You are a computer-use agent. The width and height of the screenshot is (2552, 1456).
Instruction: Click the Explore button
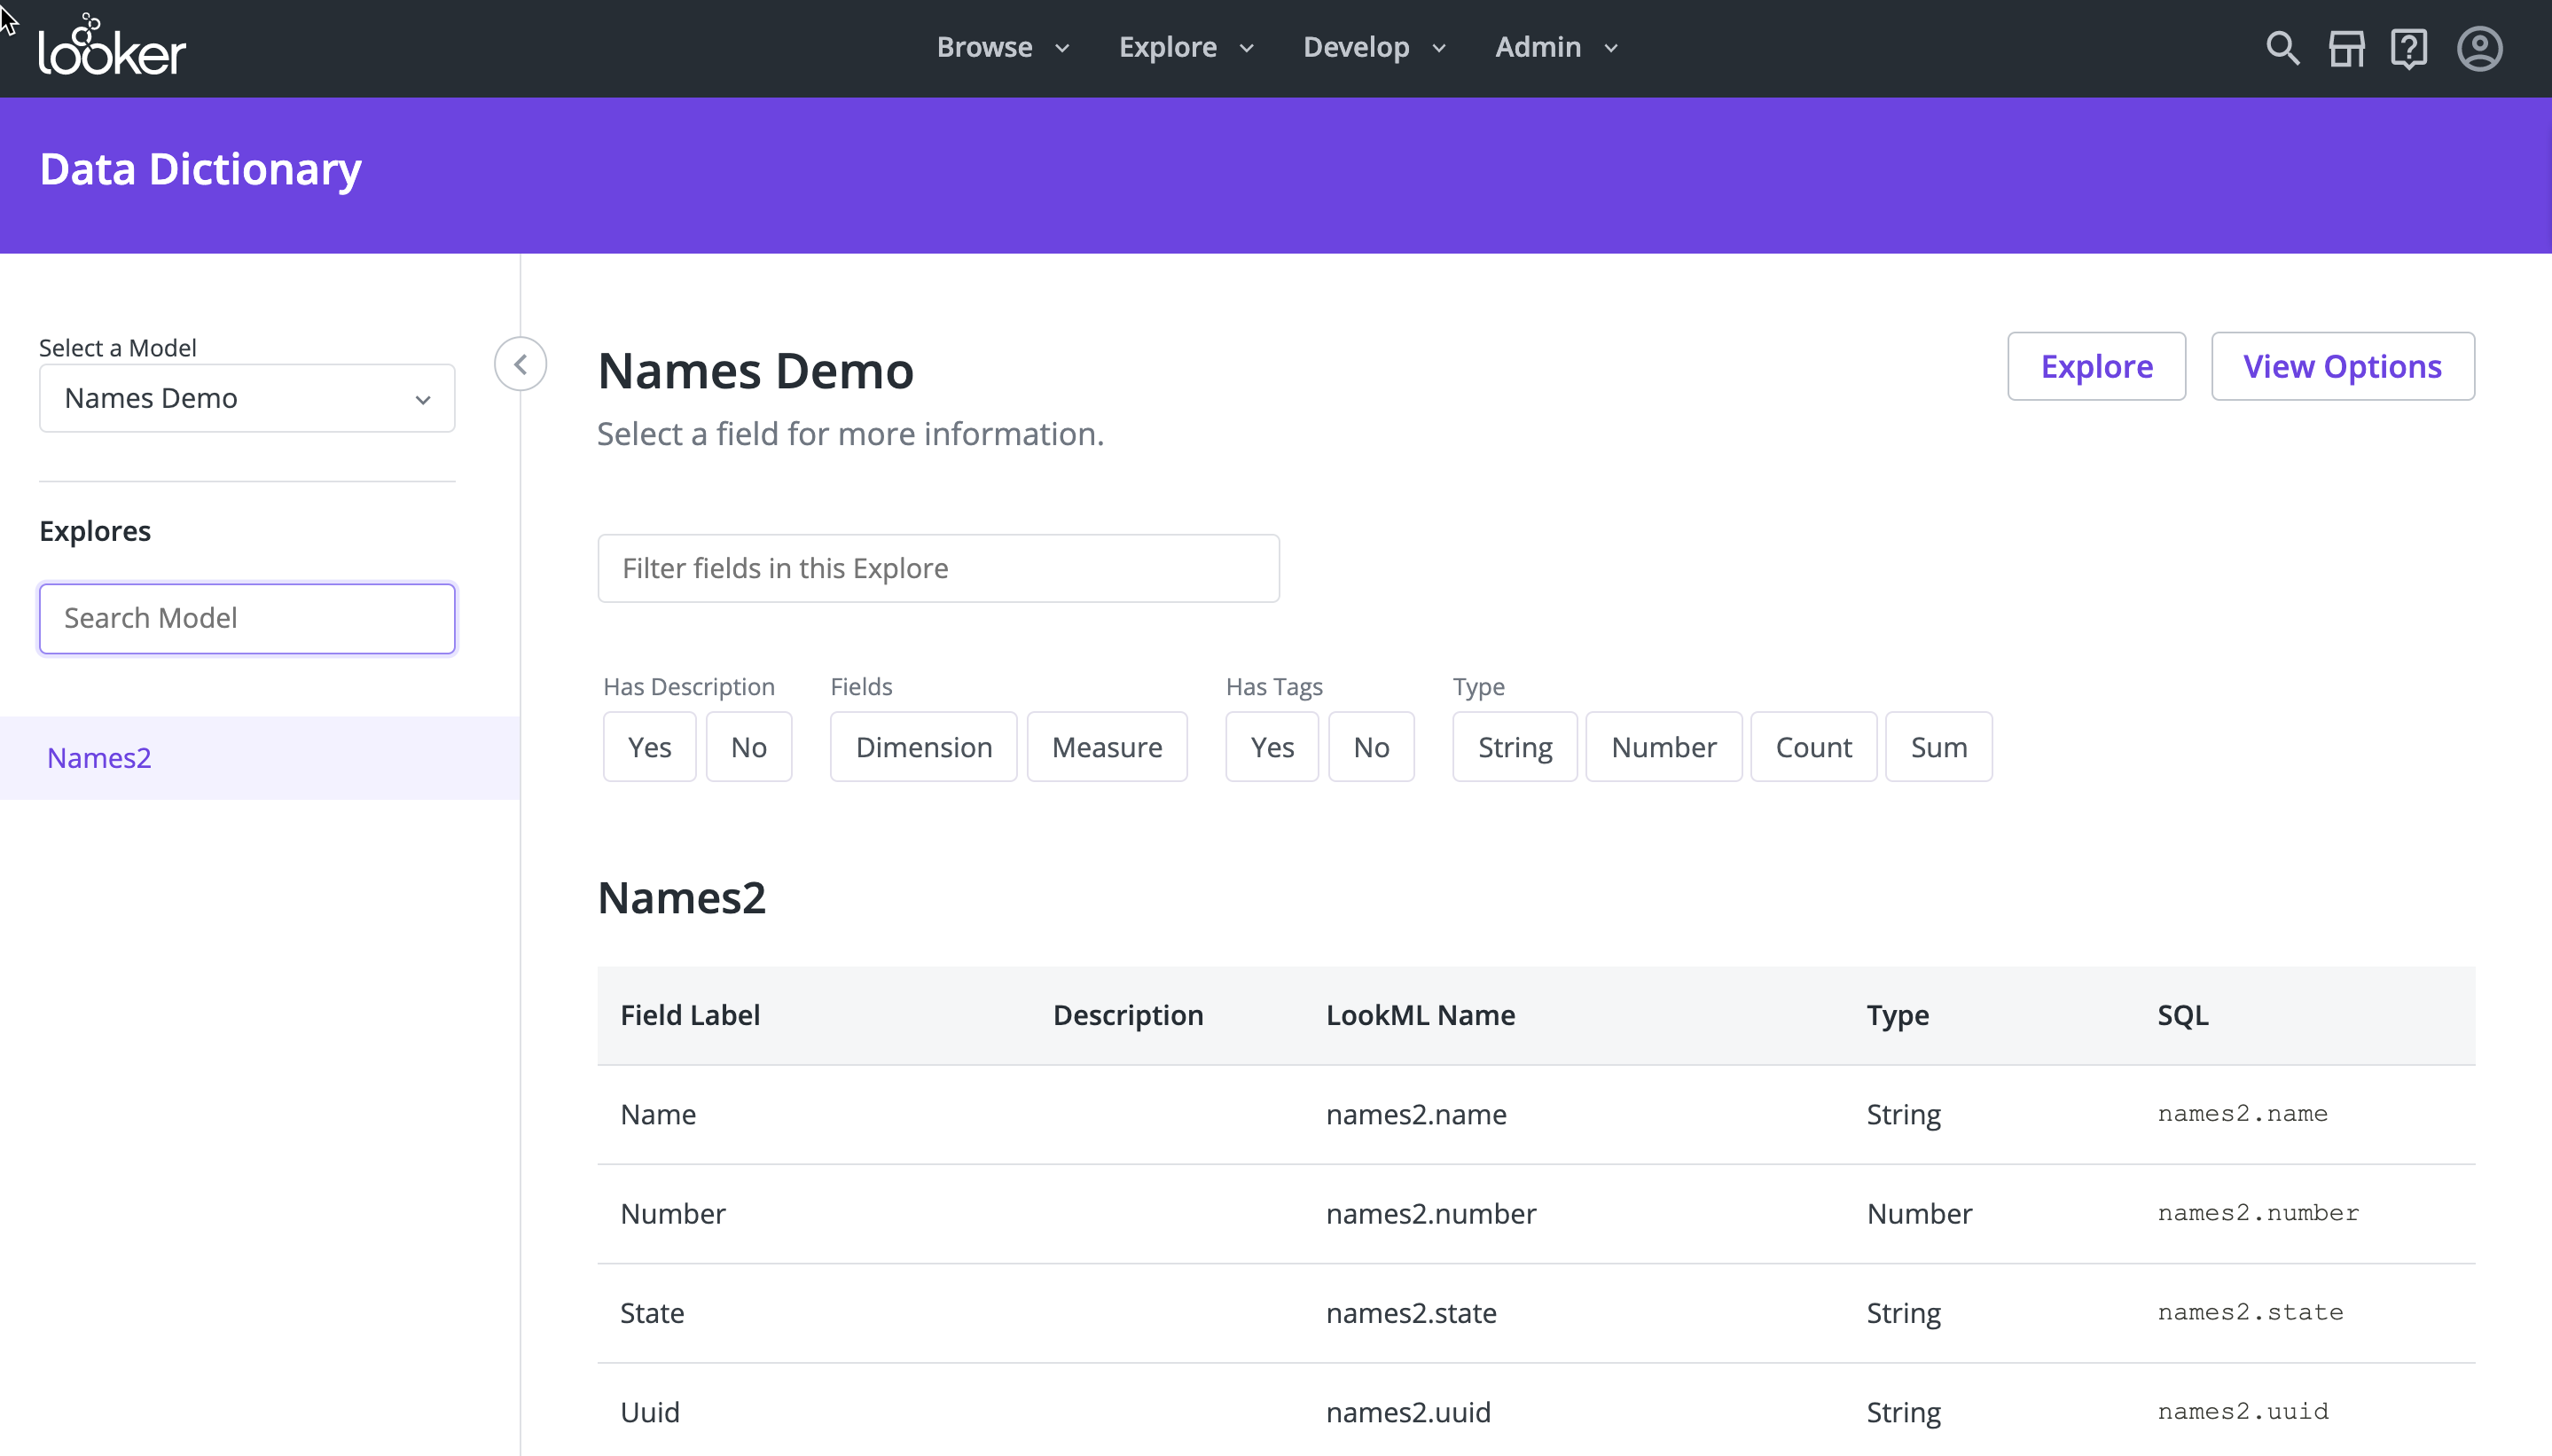2096,366
